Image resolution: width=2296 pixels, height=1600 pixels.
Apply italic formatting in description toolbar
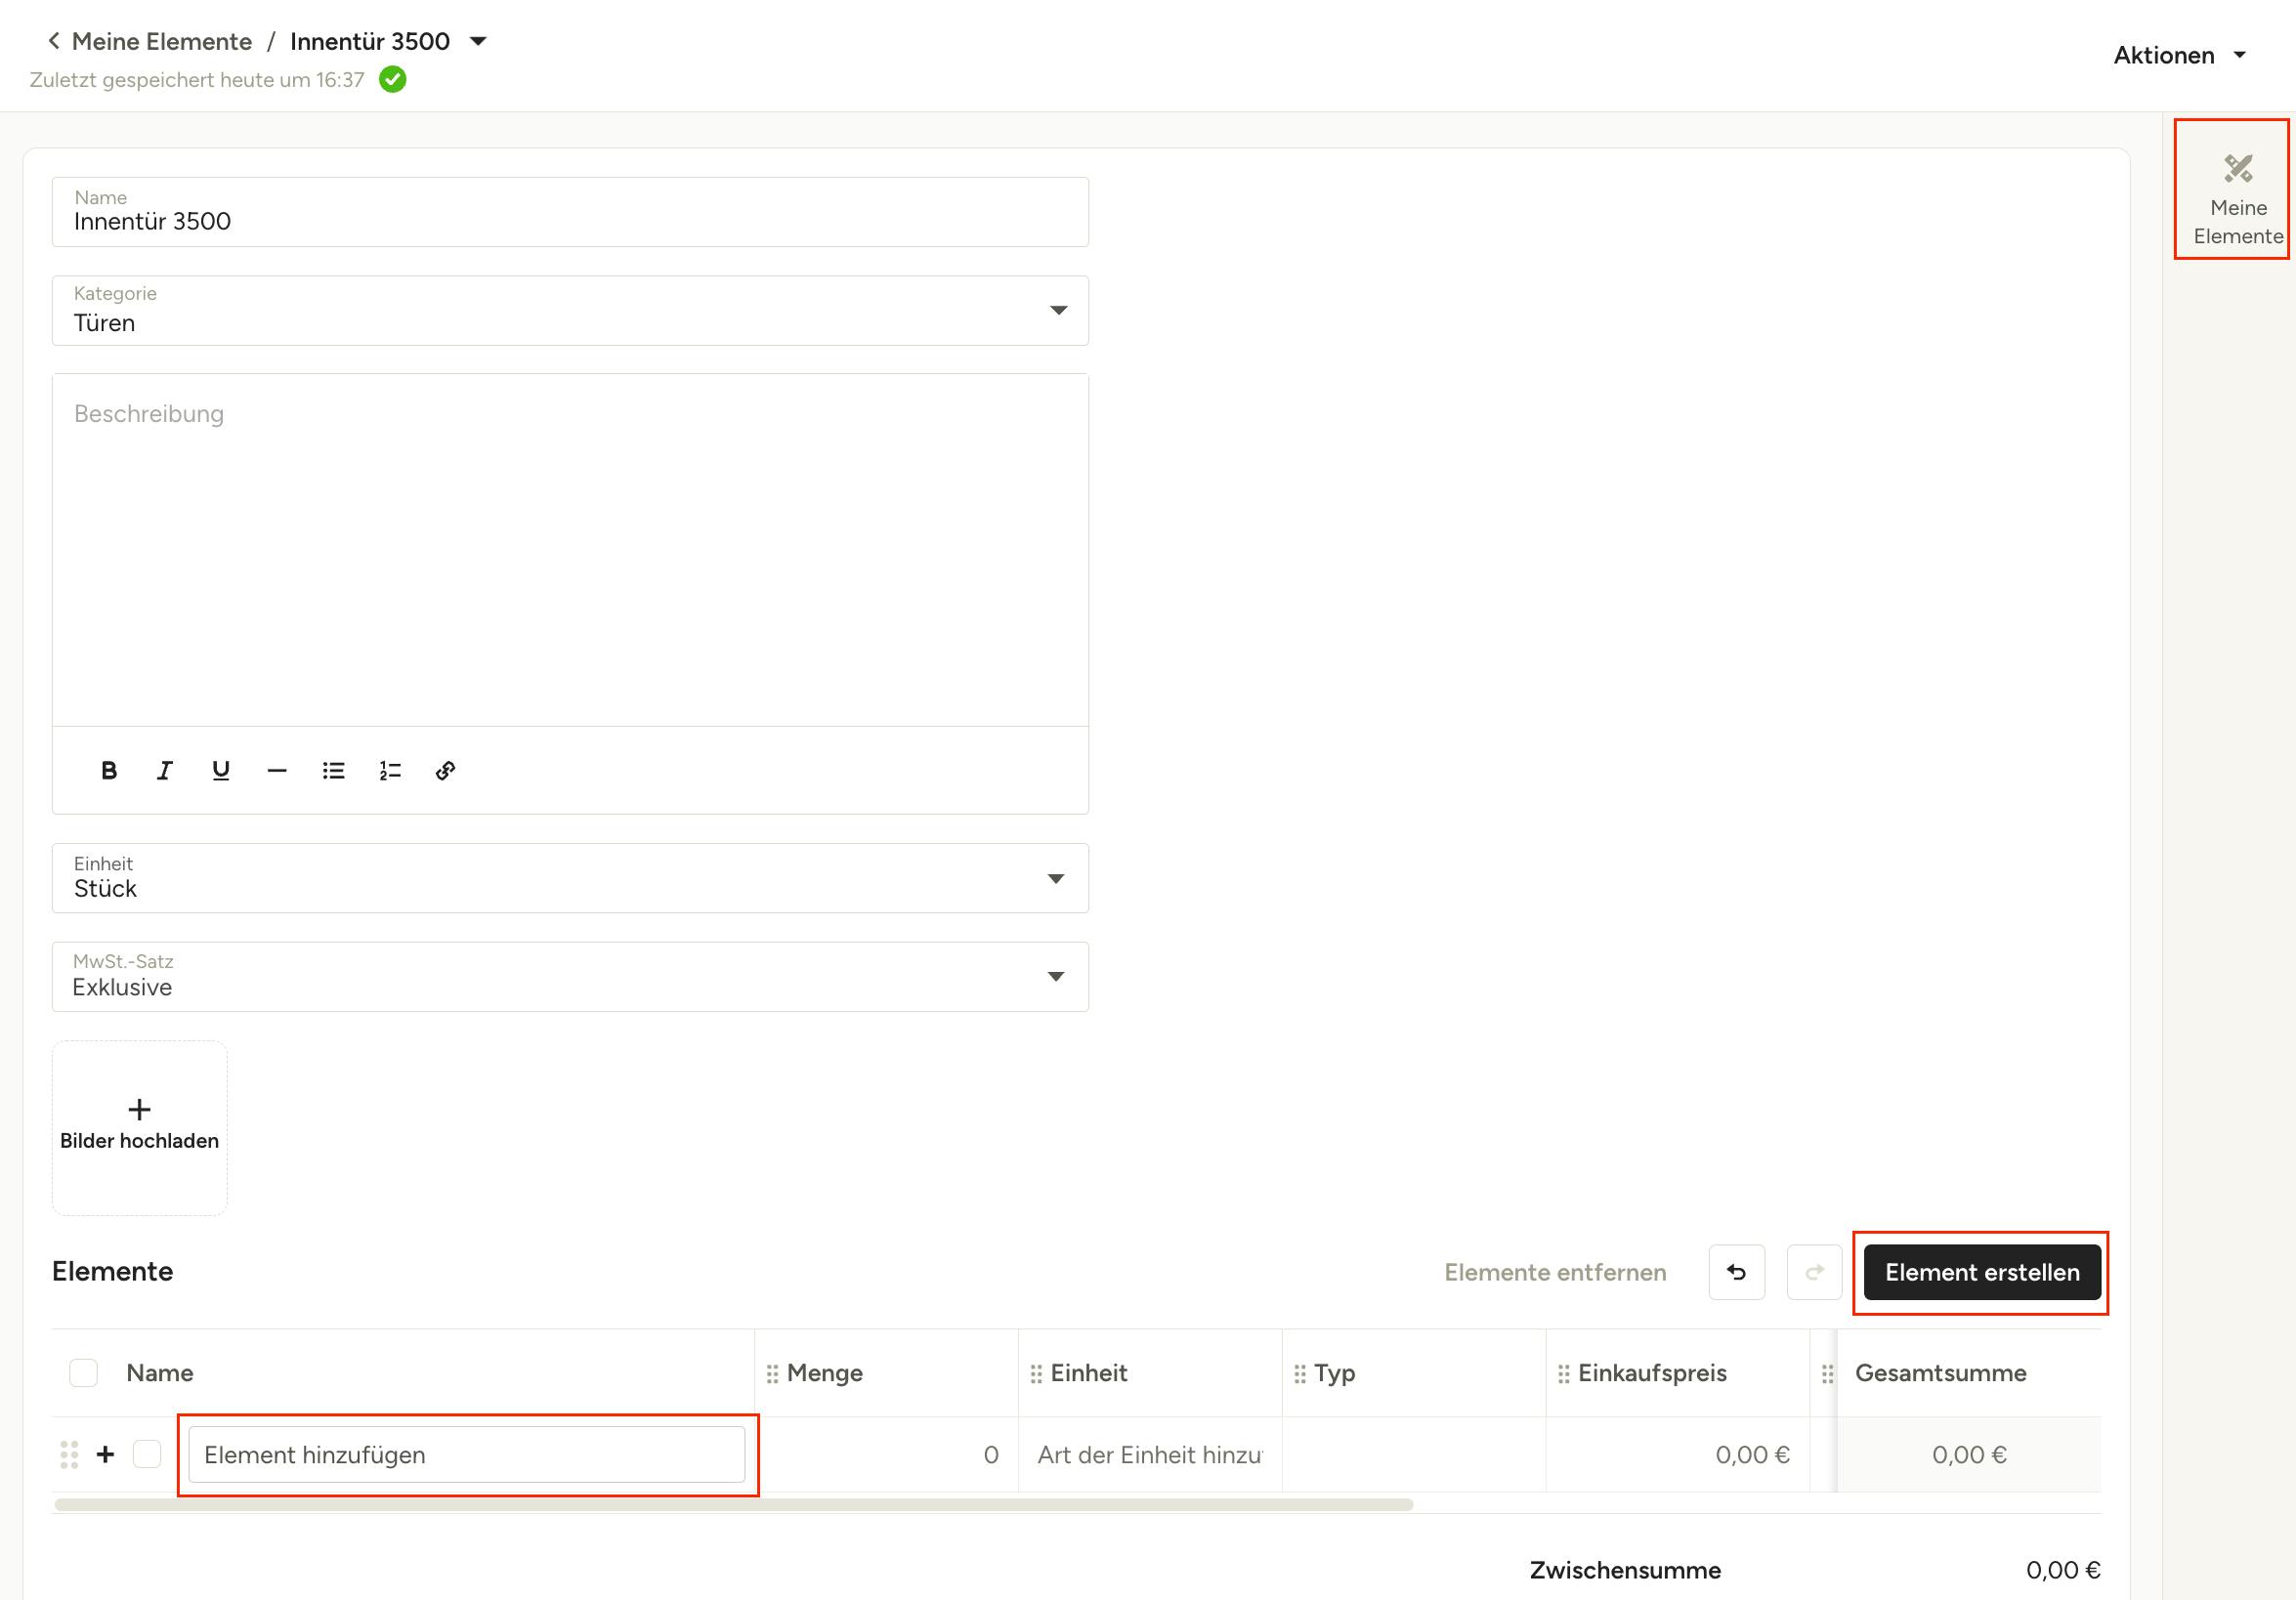click(x=165, y=770)
